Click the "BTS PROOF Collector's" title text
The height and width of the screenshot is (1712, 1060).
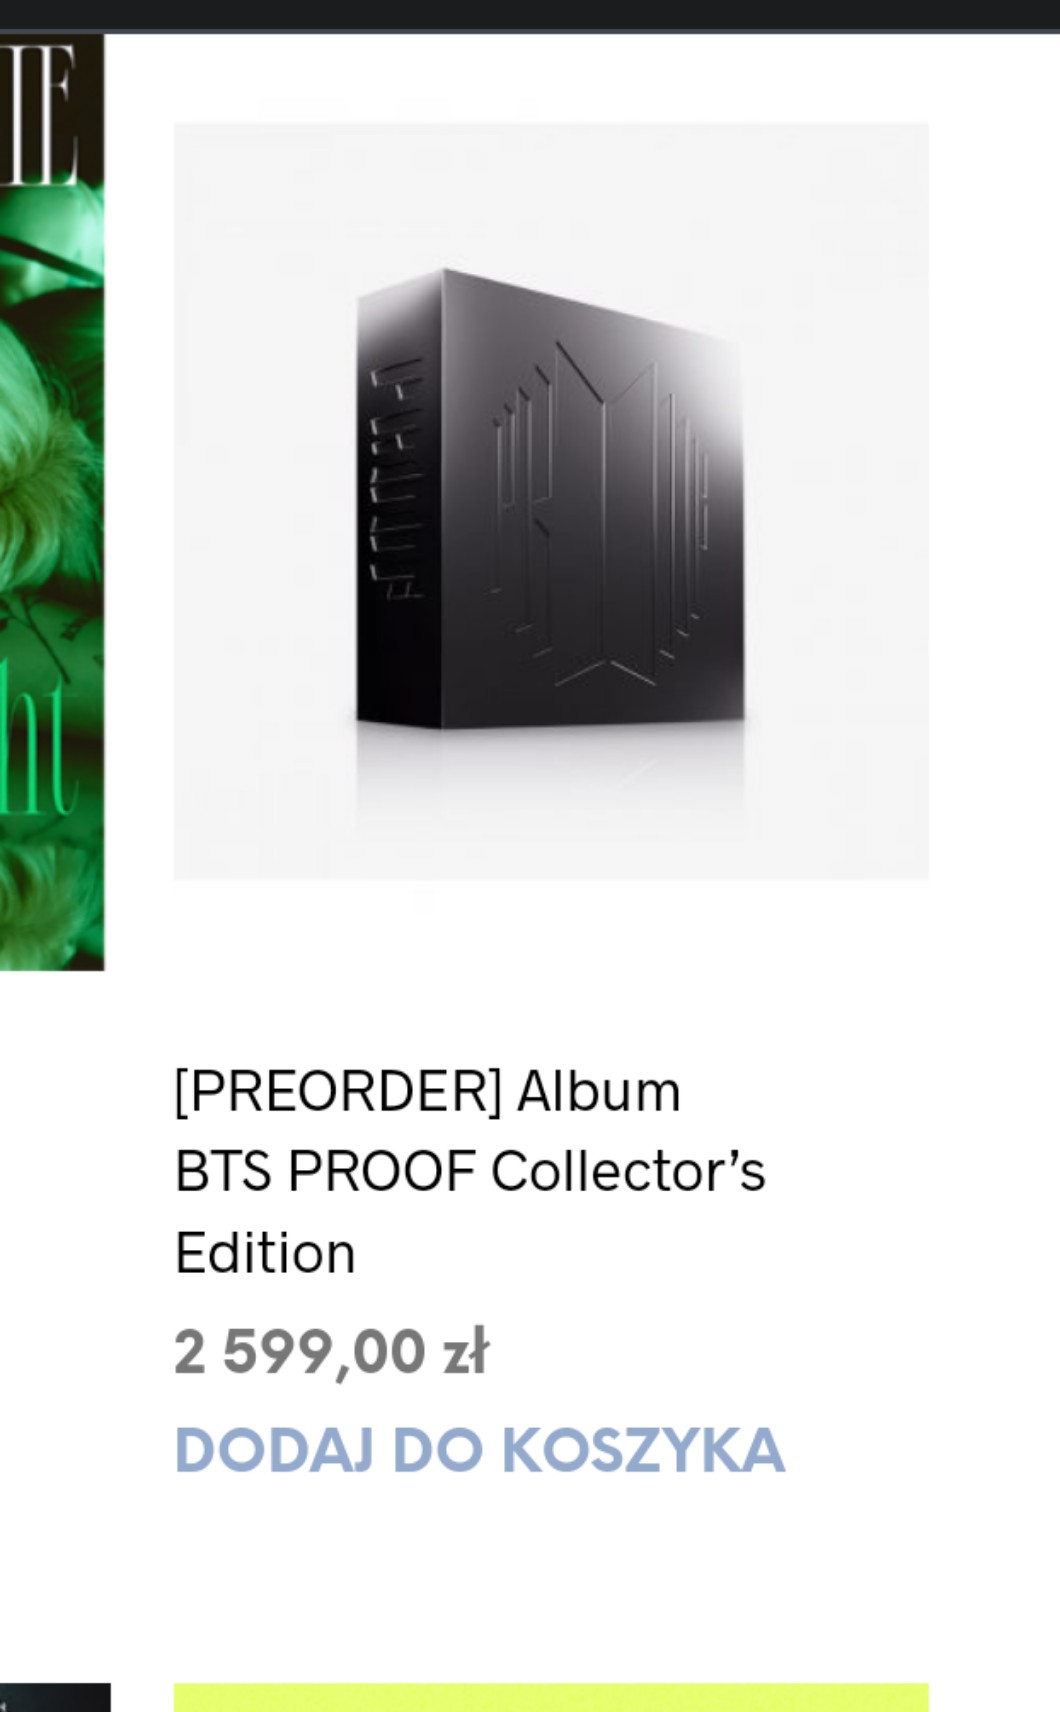(x=470, y=1171)
